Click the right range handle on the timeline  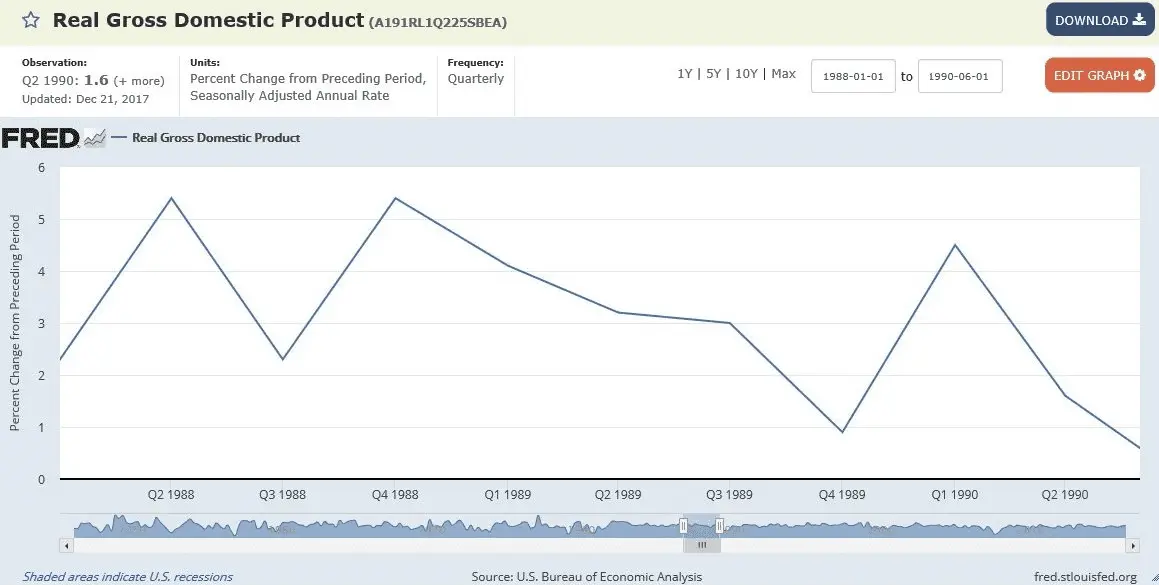coord(719,526)
